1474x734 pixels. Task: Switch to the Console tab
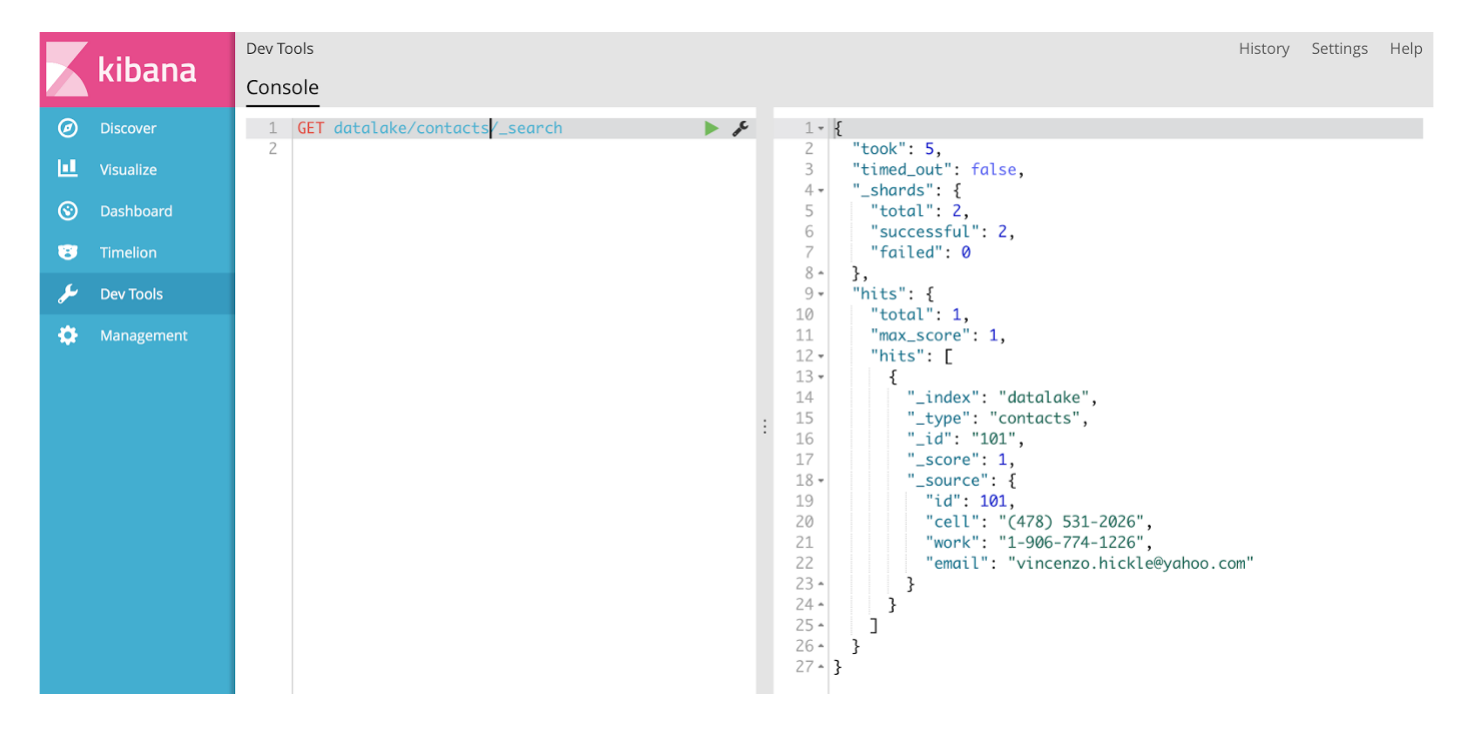pos(283,88)
